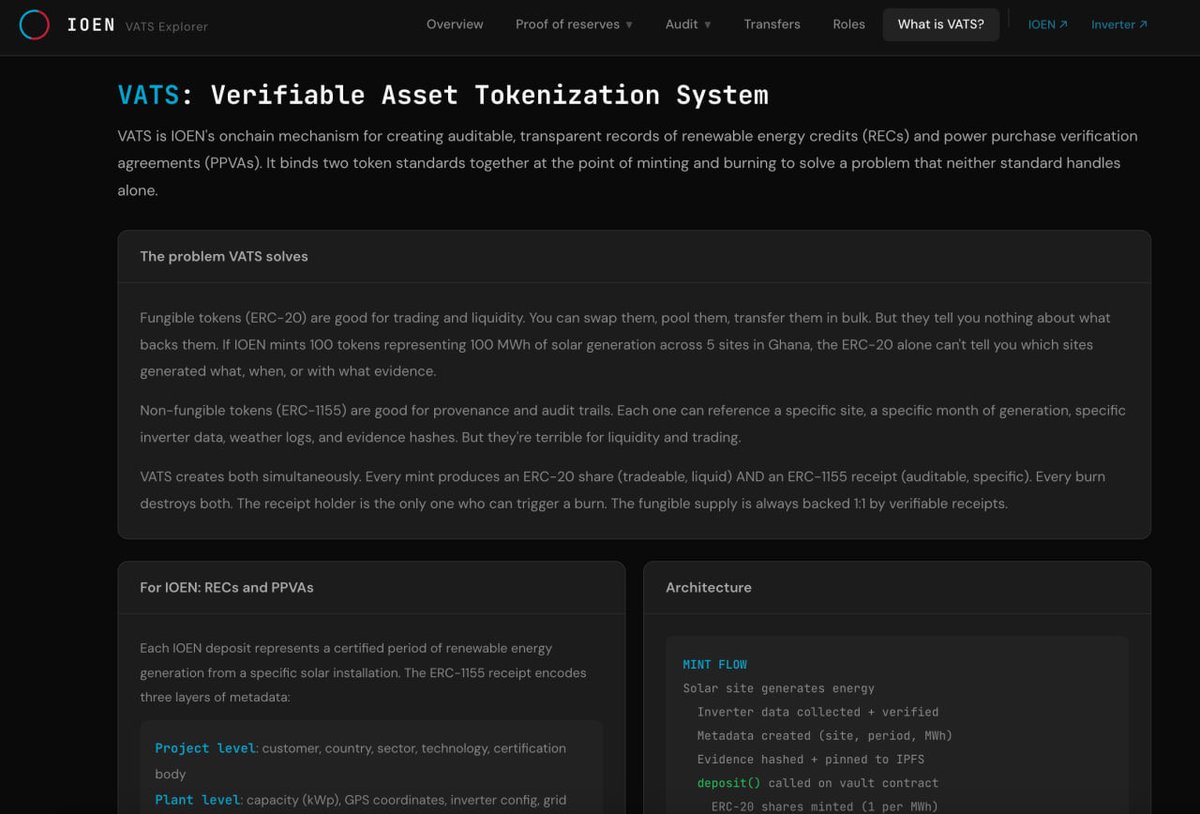1200x814 pixels.
Task: Expand the Proof of reserves dropdown
Action: (574, 24)
